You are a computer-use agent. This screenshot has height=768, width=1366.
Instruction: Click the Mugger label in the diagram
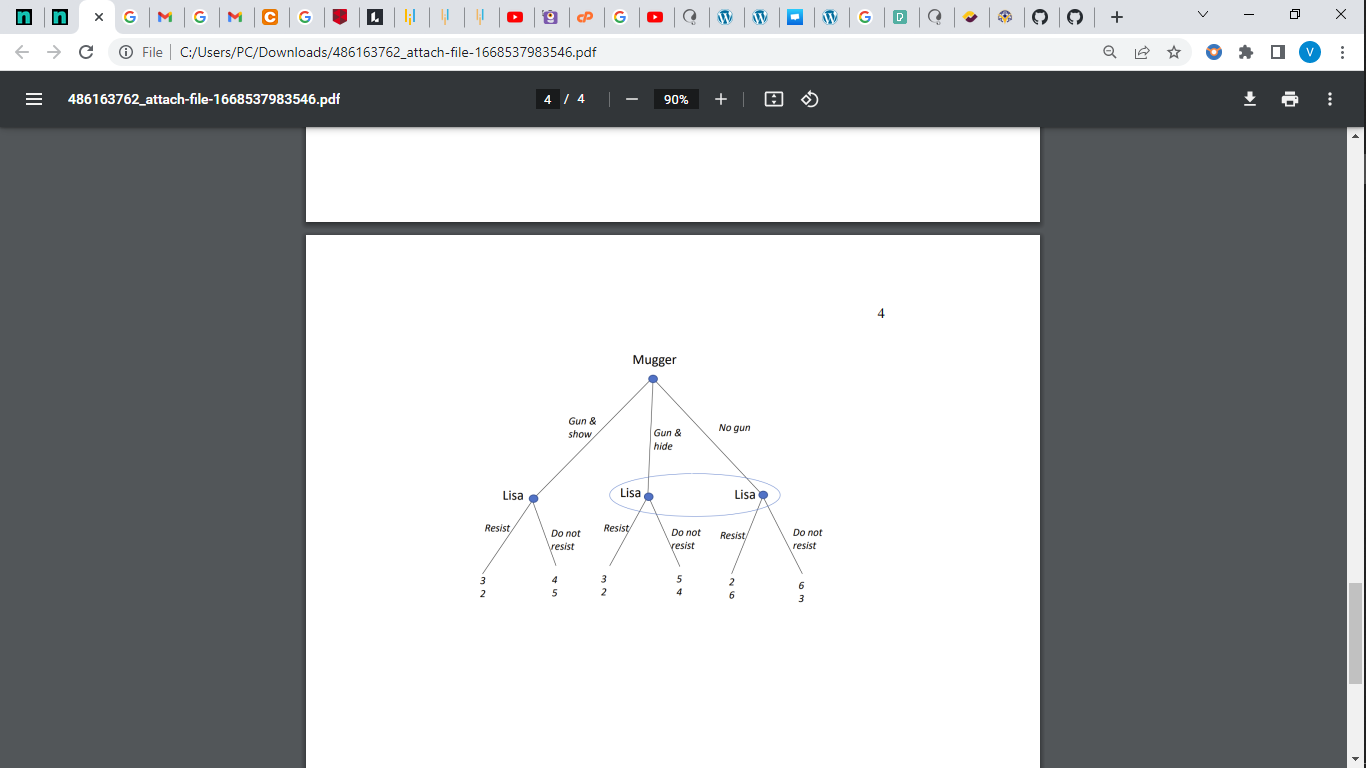pyautogui.click(x=654, y=360)
